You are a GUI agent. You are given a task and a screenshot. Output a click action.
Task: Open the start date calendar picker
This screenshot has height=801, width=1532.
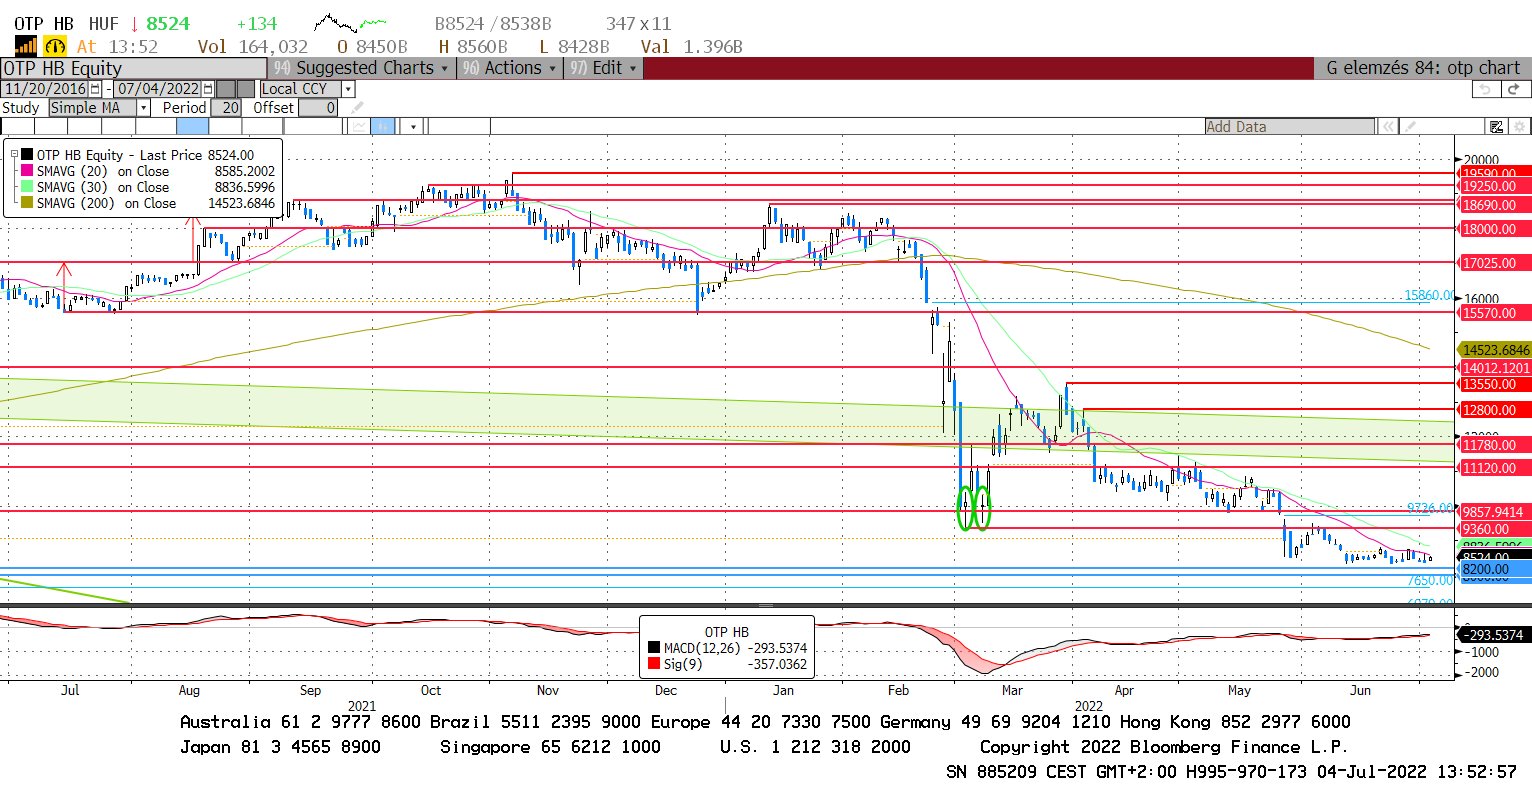pos(95,89)
